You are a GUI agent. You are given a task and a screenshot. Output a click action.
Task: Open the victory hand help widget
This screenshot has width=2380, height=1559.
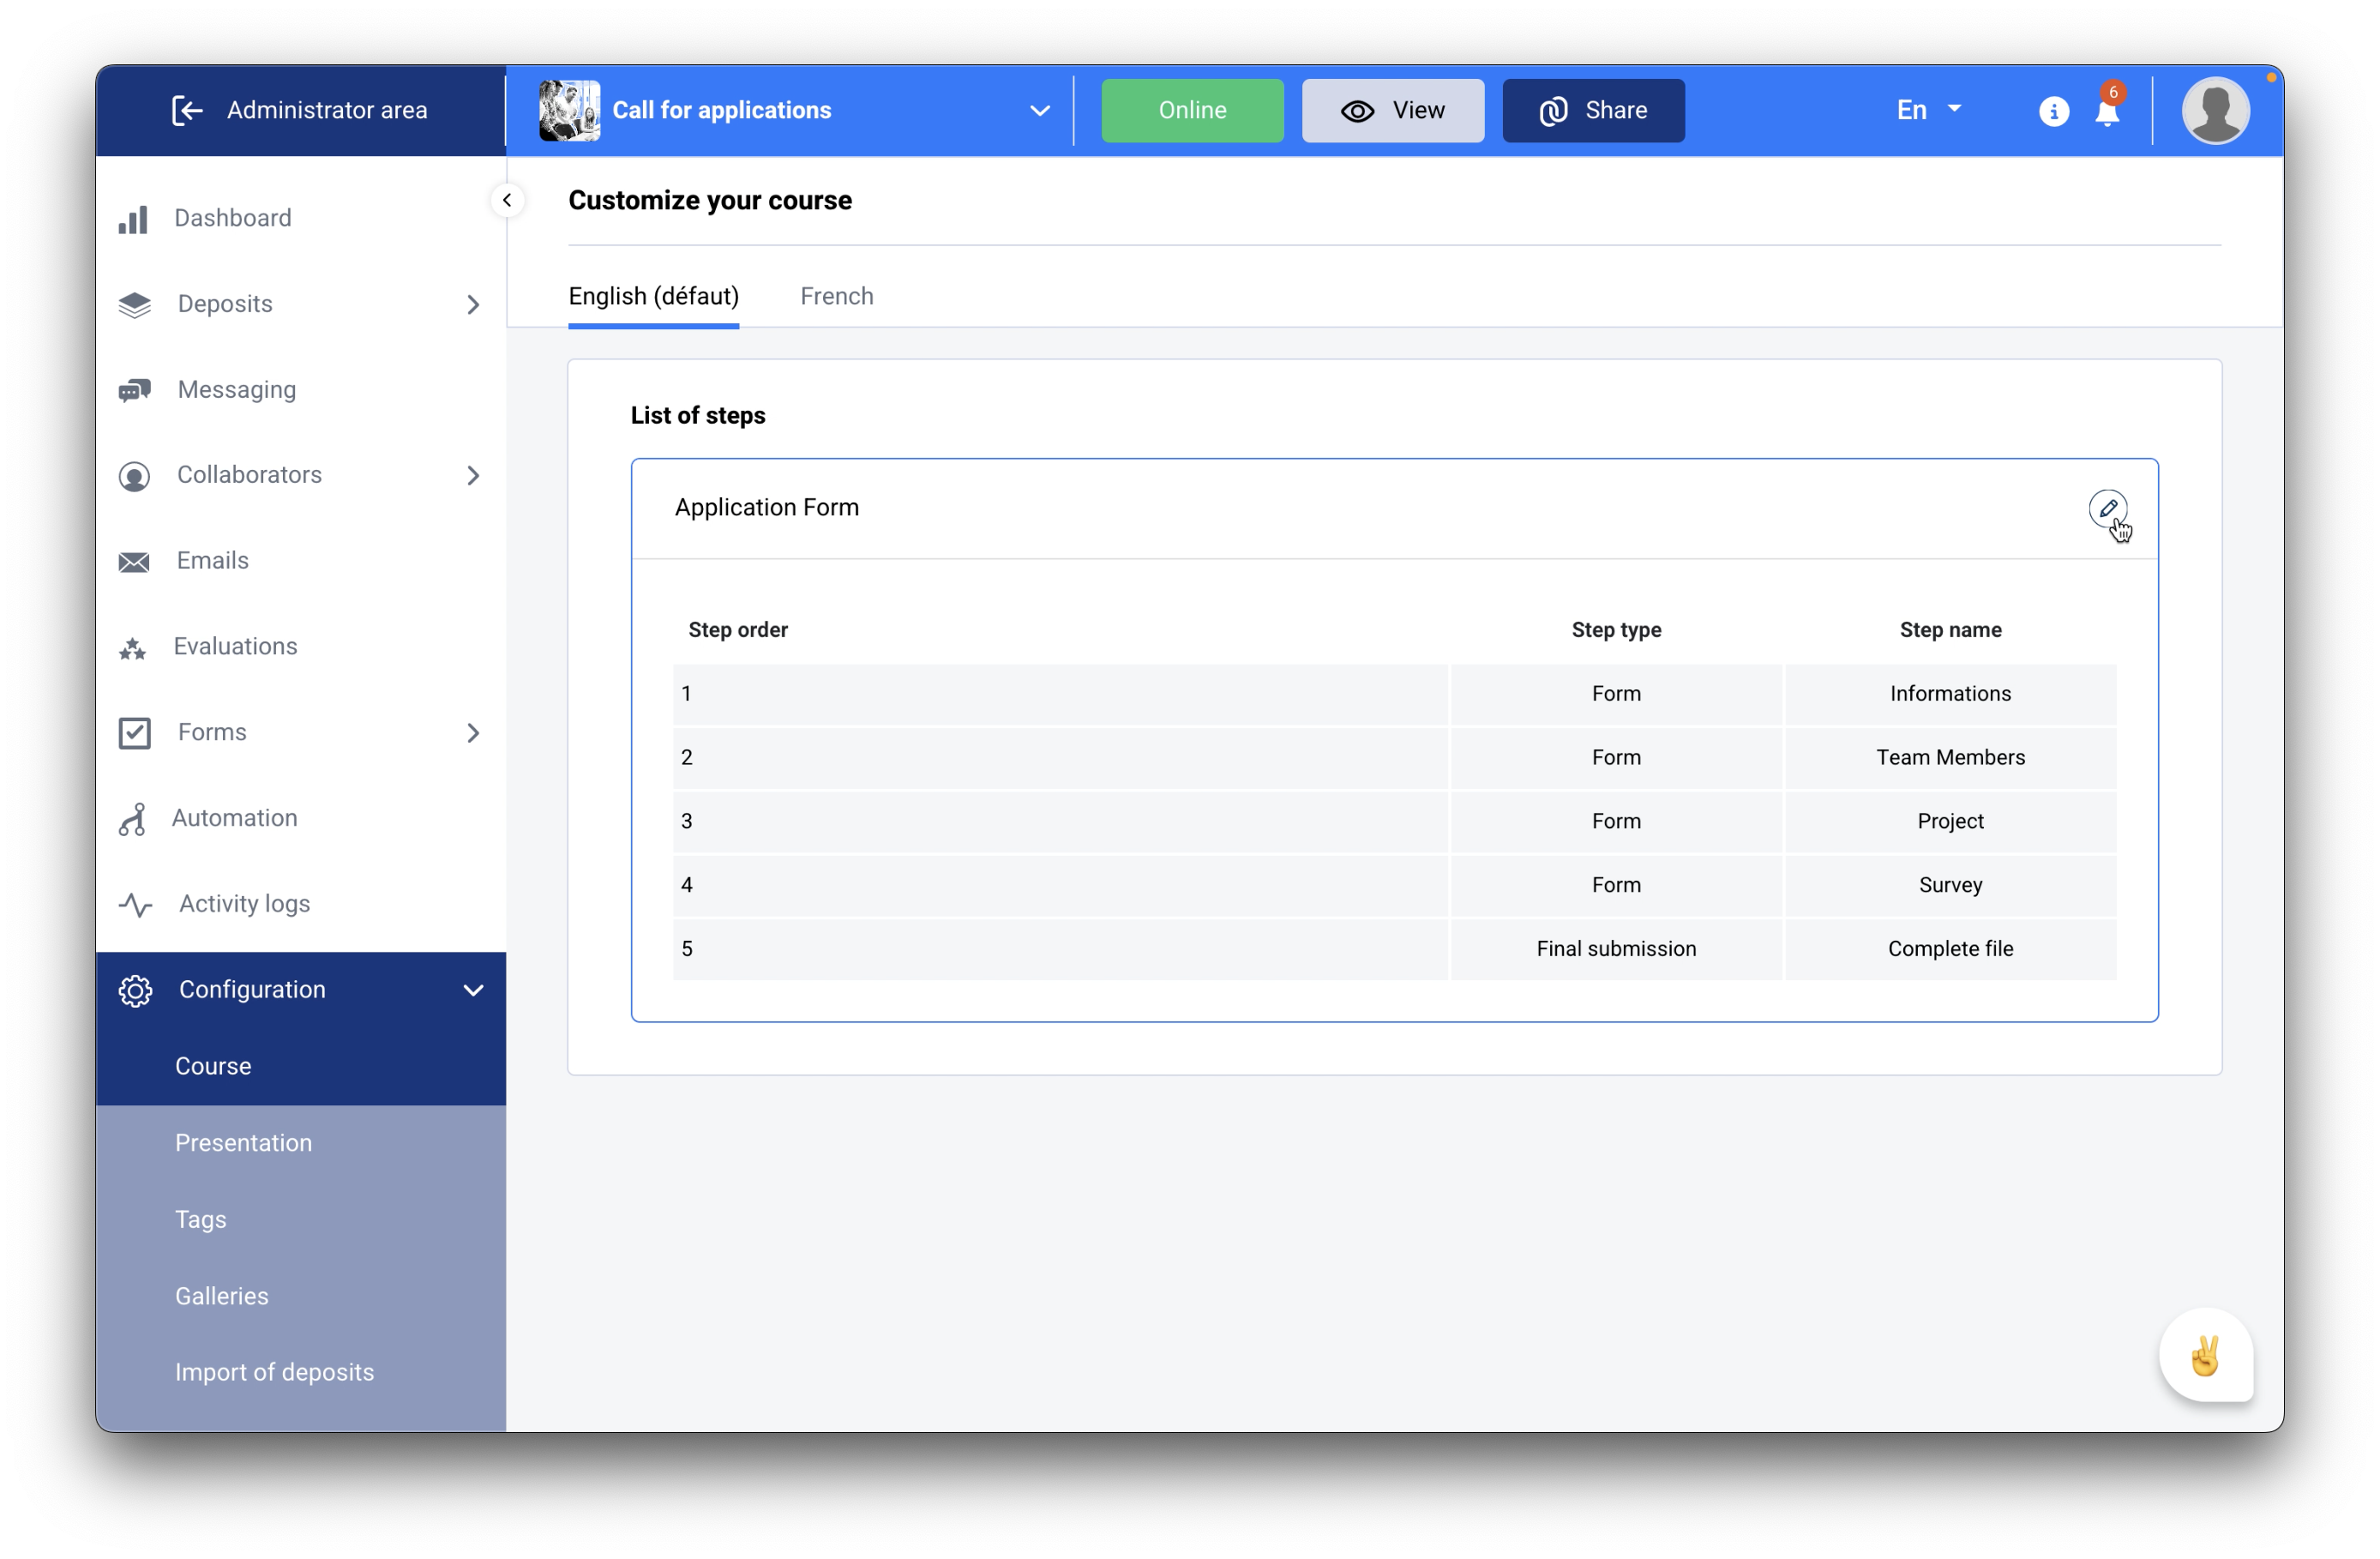click(x=2205, y=1355)
